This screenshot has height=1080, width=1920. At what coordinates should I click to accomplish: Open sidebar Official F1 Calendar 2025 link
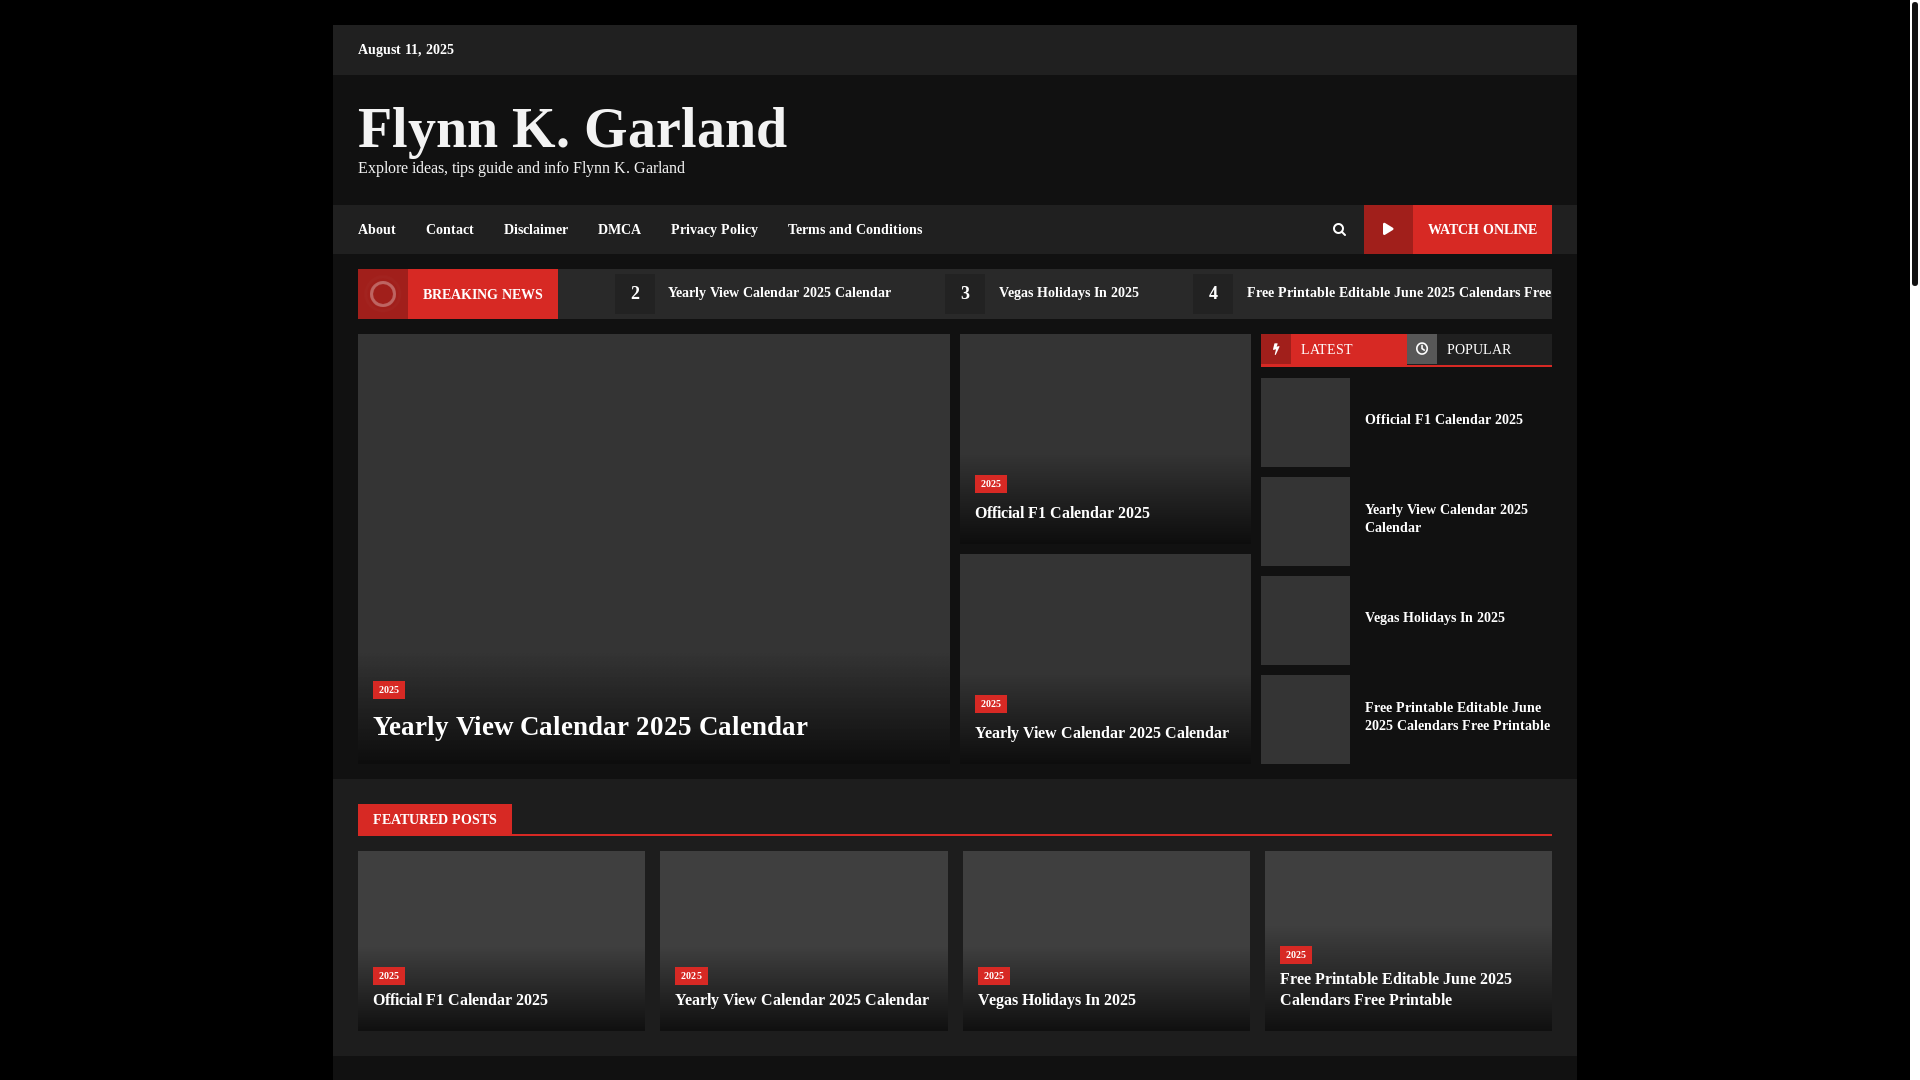click(x=1444, y=420)
